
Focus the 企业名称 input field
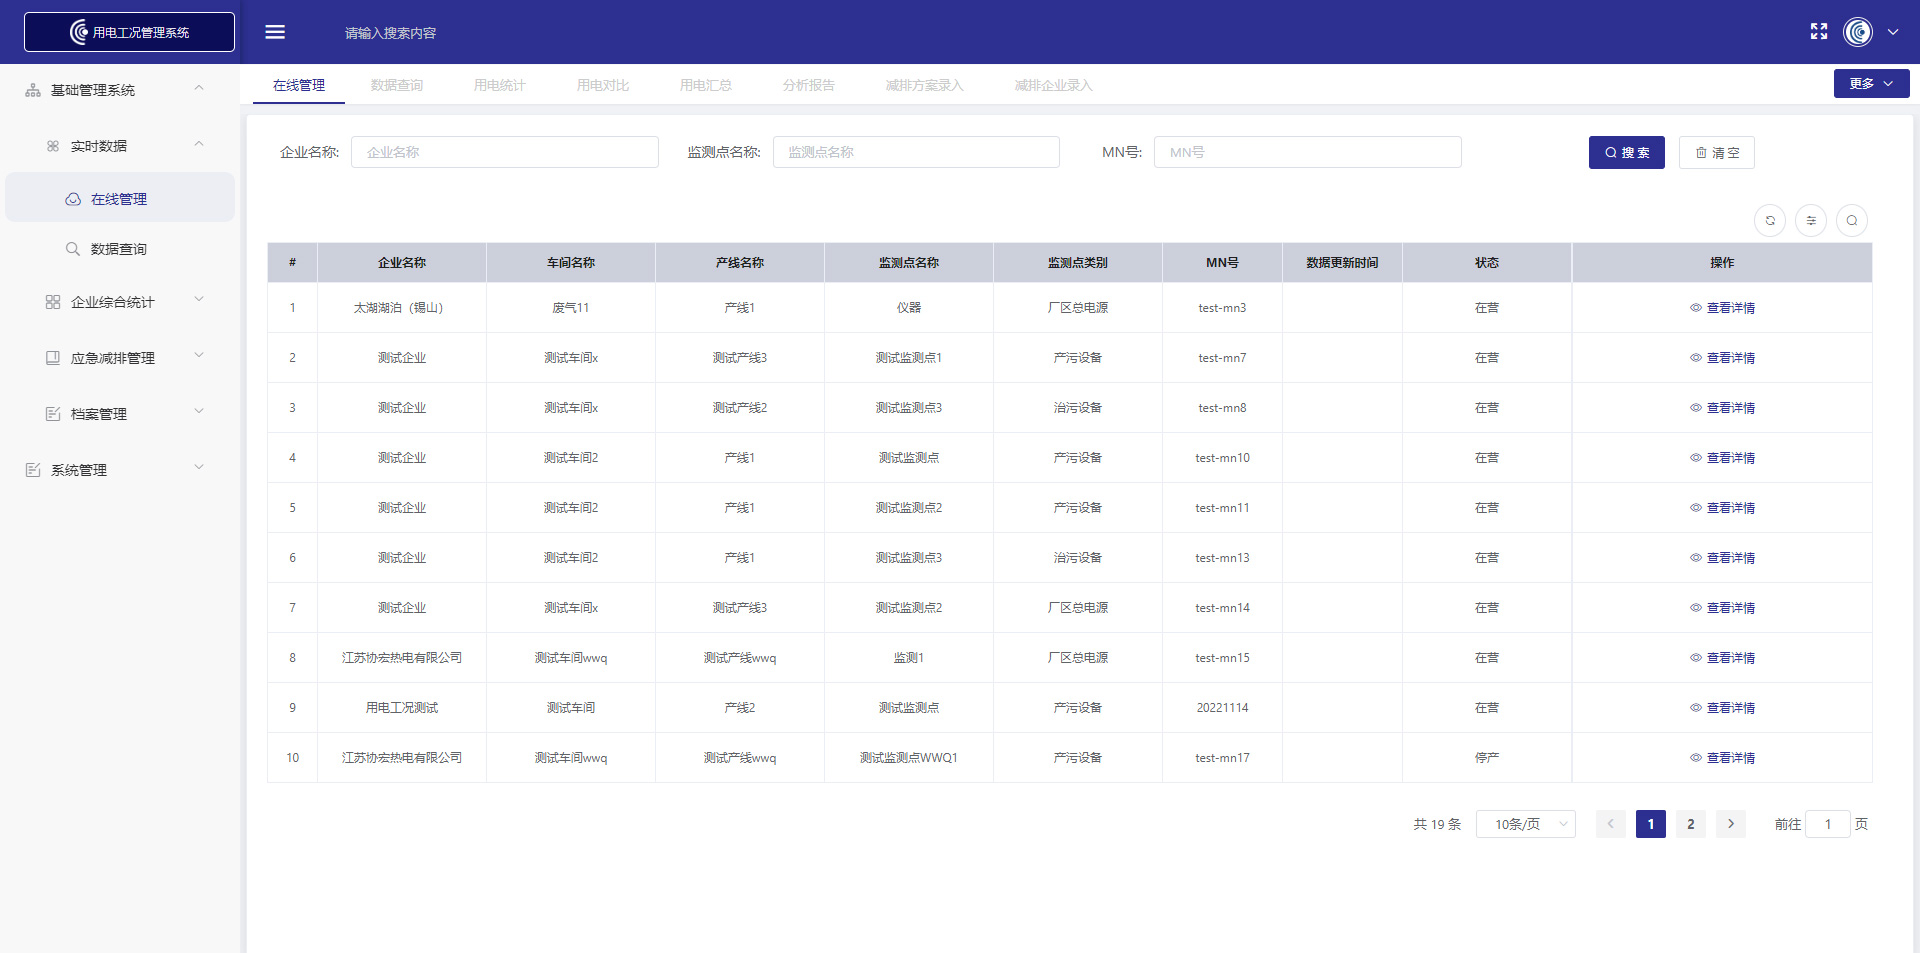(x=504, y=152)
